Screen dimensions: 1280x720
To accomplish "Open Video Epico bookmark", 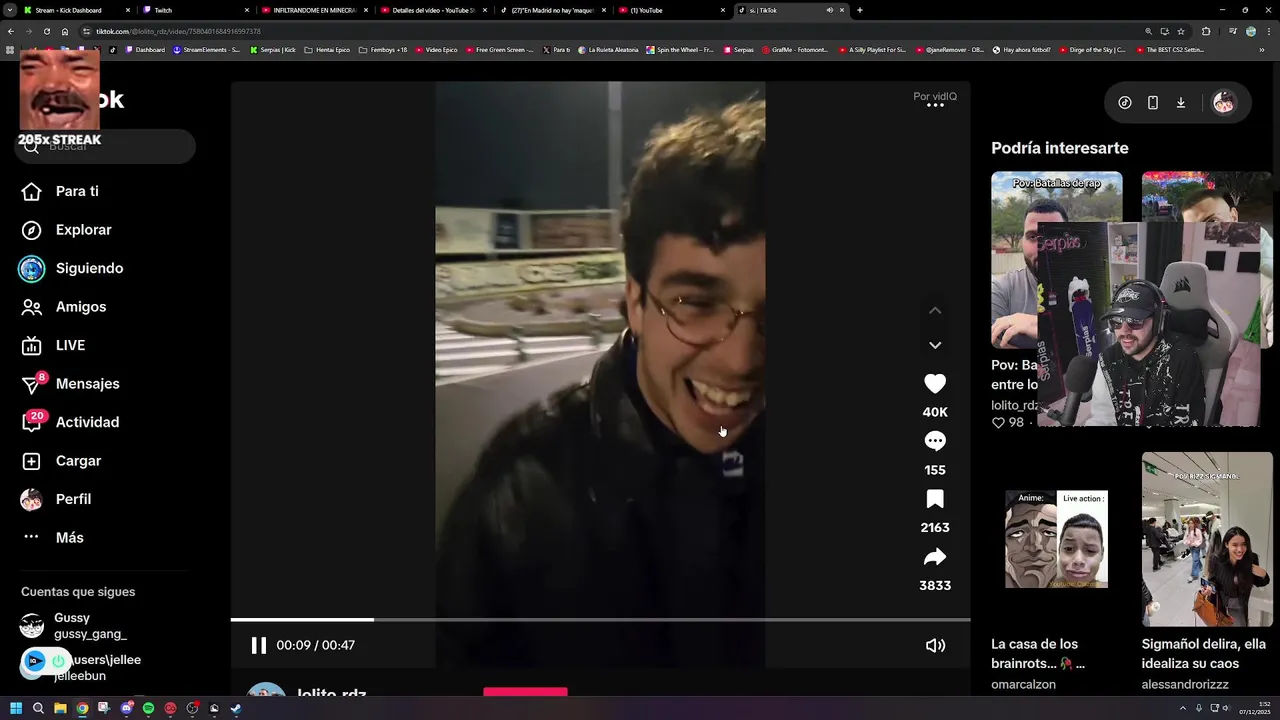I will pos(437,49).
